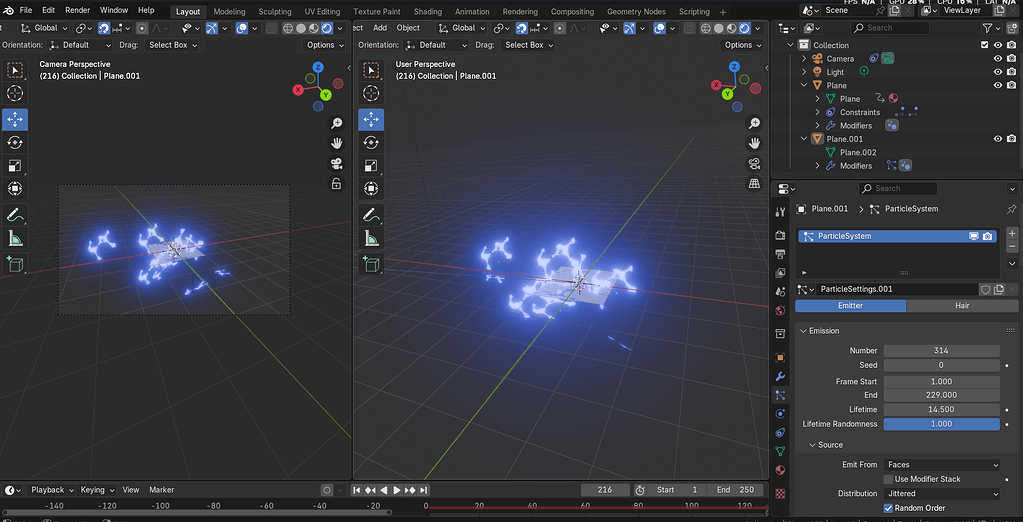Open the File menu
Image resolution: width=1023 pixels, height=522 pixels.
25,10
